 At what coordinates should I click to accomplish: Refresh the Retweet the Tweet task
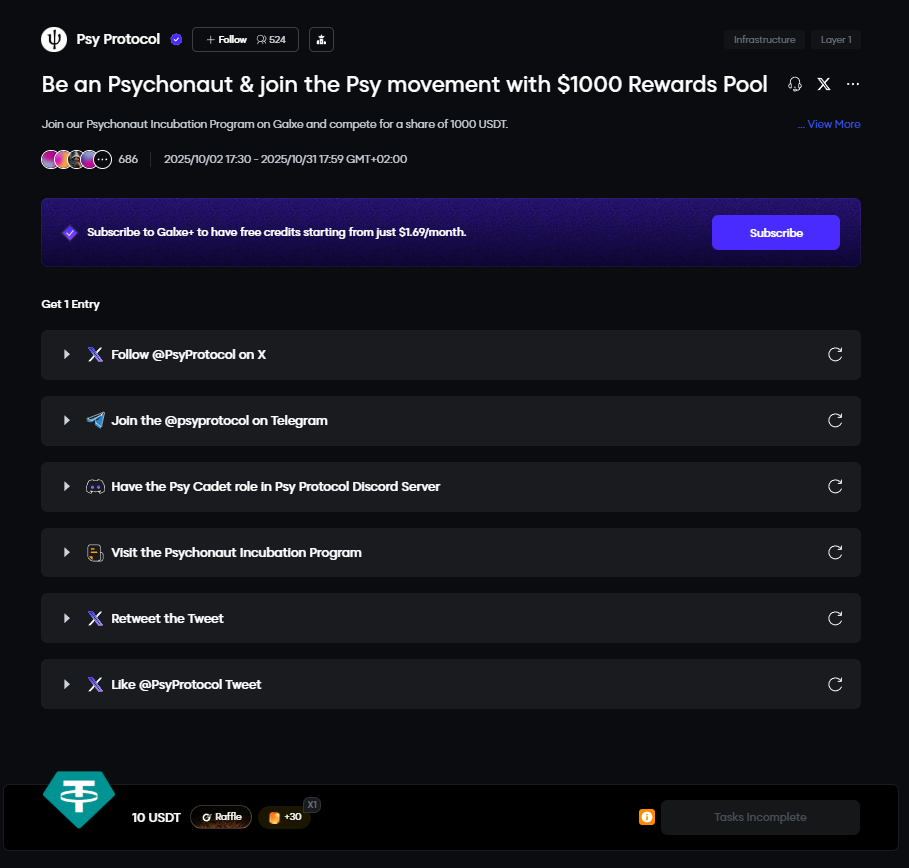tap(835, 619)
